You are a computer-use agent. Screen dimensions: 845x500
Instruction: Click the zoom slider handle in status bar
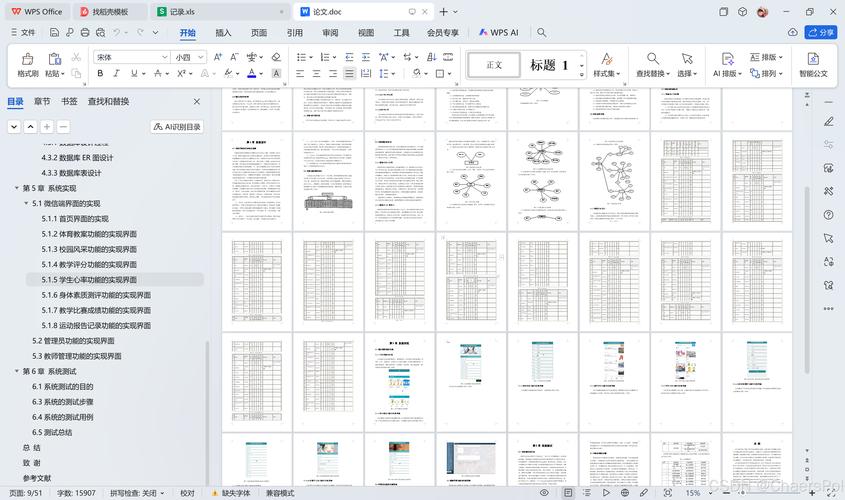click(x=742, y=492)
